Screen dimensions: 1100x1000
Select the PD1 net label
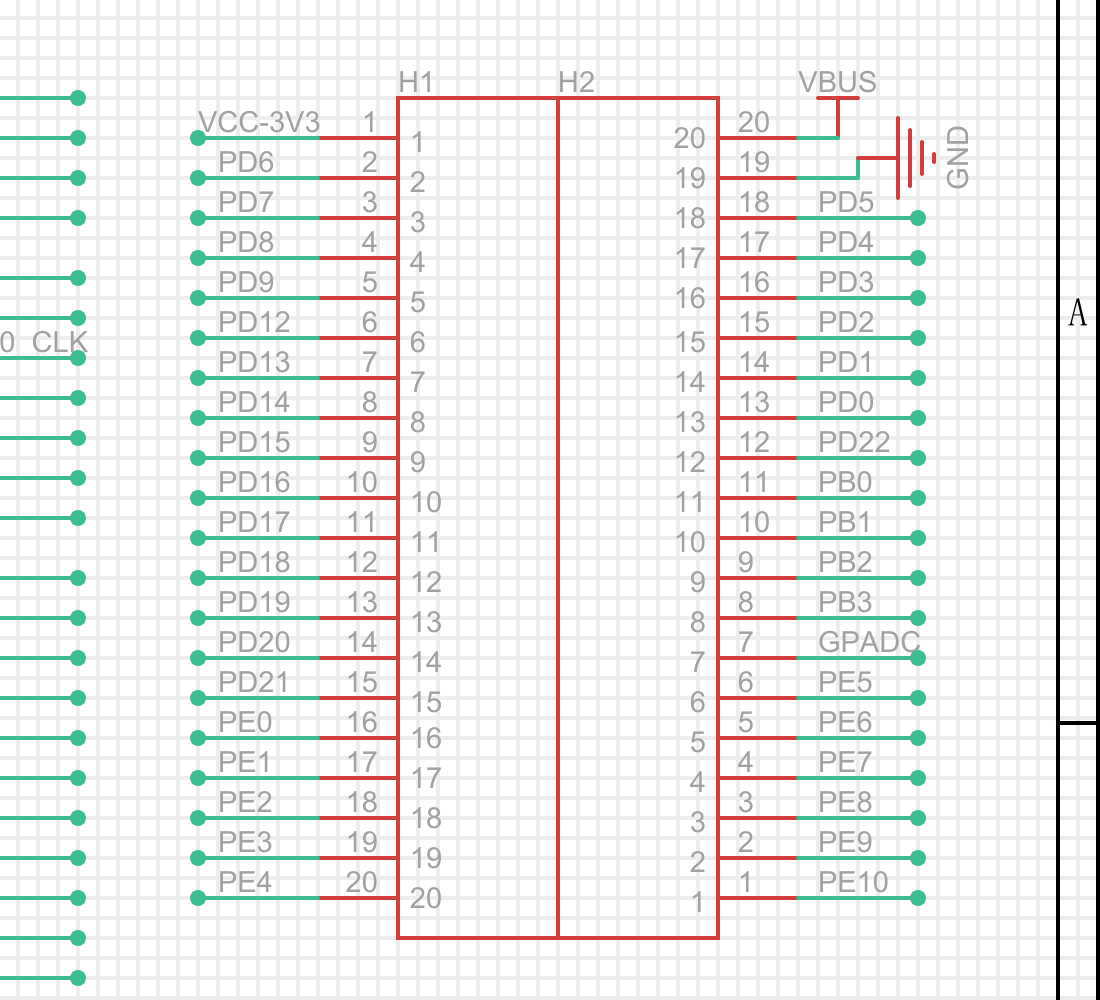(x=846, y=362)
